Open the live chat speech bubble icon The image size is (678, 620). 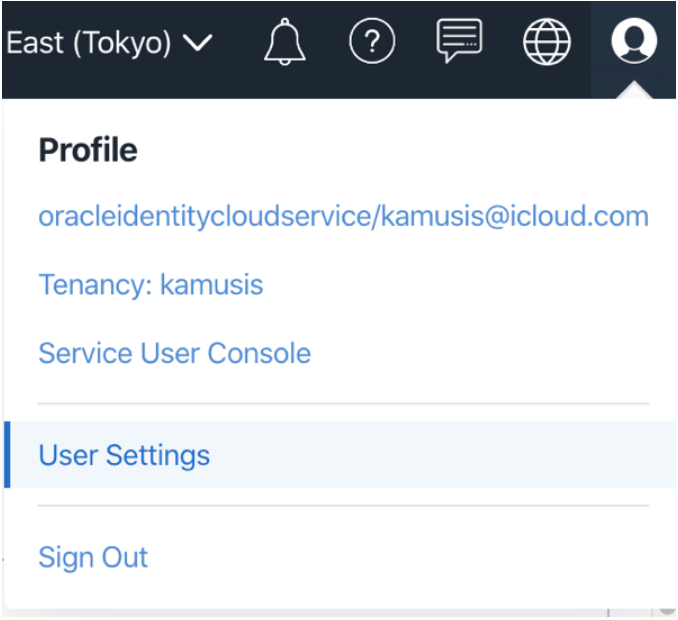(x=459, y=42)
